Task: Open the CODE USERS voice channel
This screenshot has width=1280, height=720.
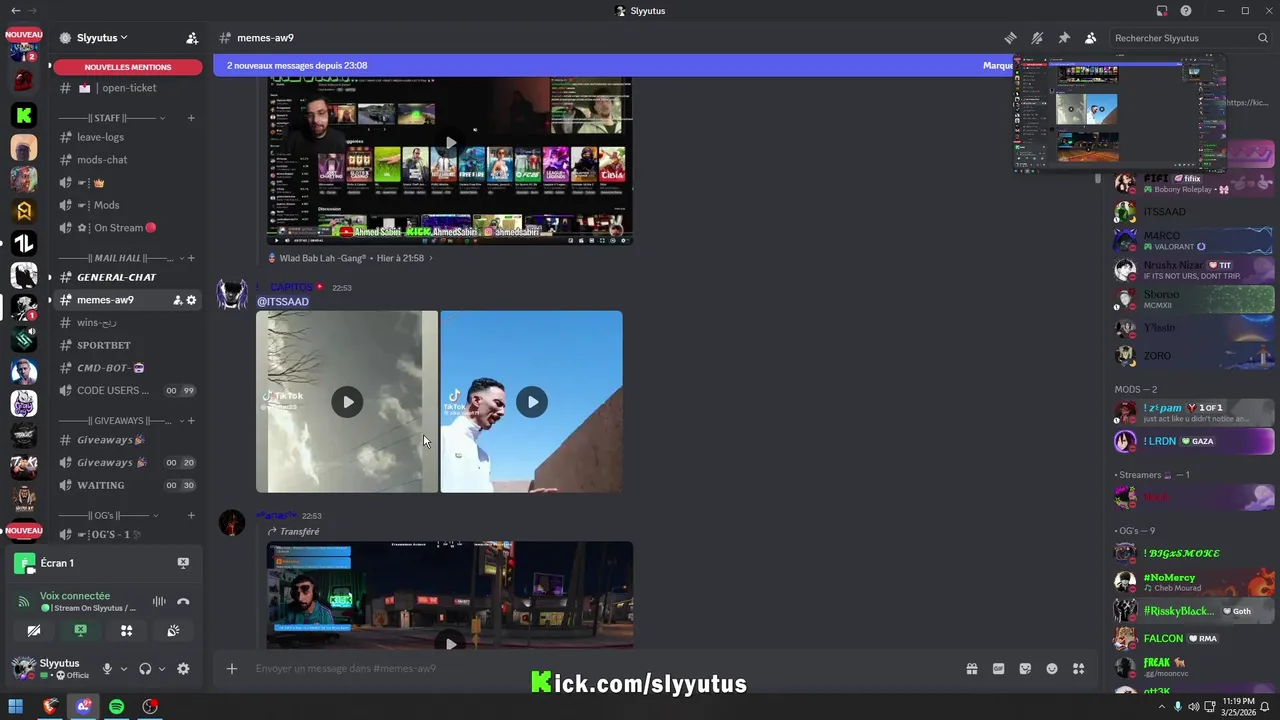Action: coord(128,391)
